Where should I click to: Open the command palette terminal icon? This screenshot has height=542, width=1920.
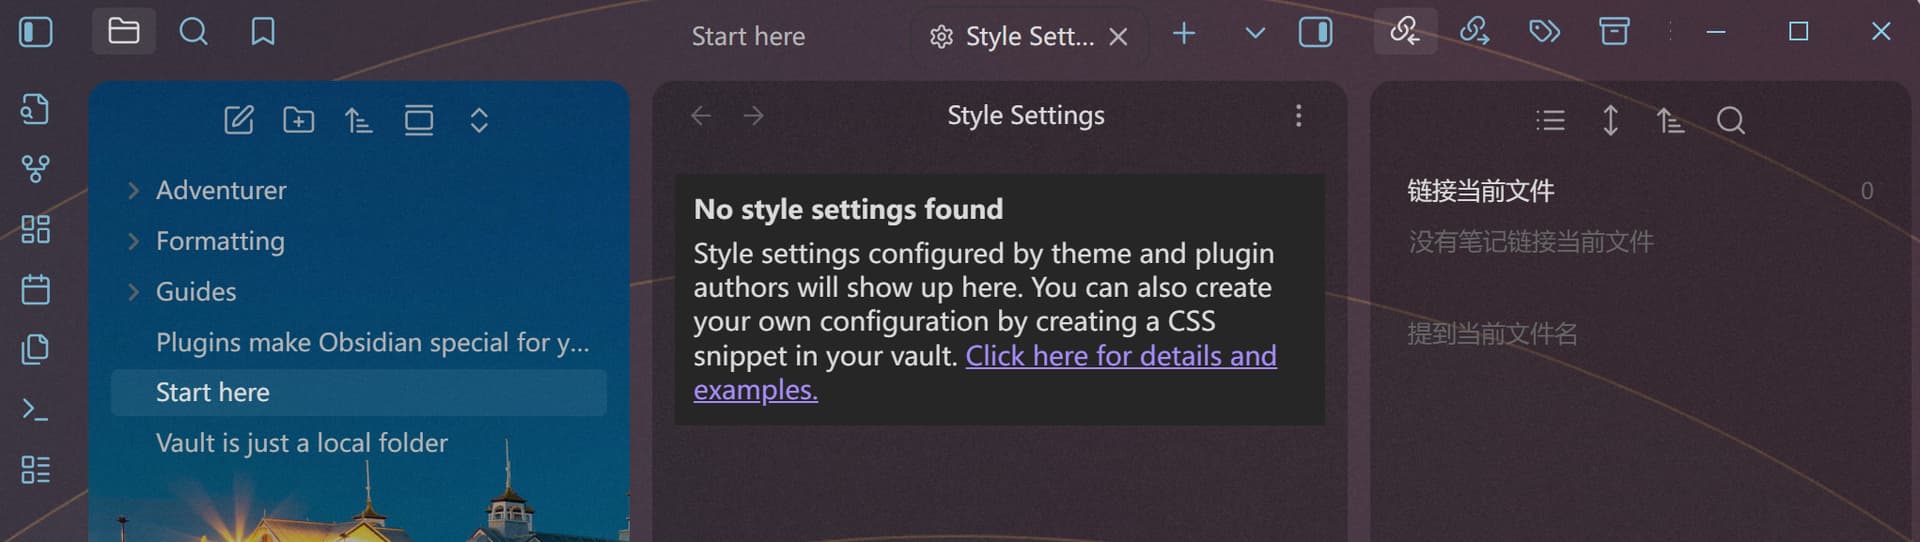click(x=35, y=410)
